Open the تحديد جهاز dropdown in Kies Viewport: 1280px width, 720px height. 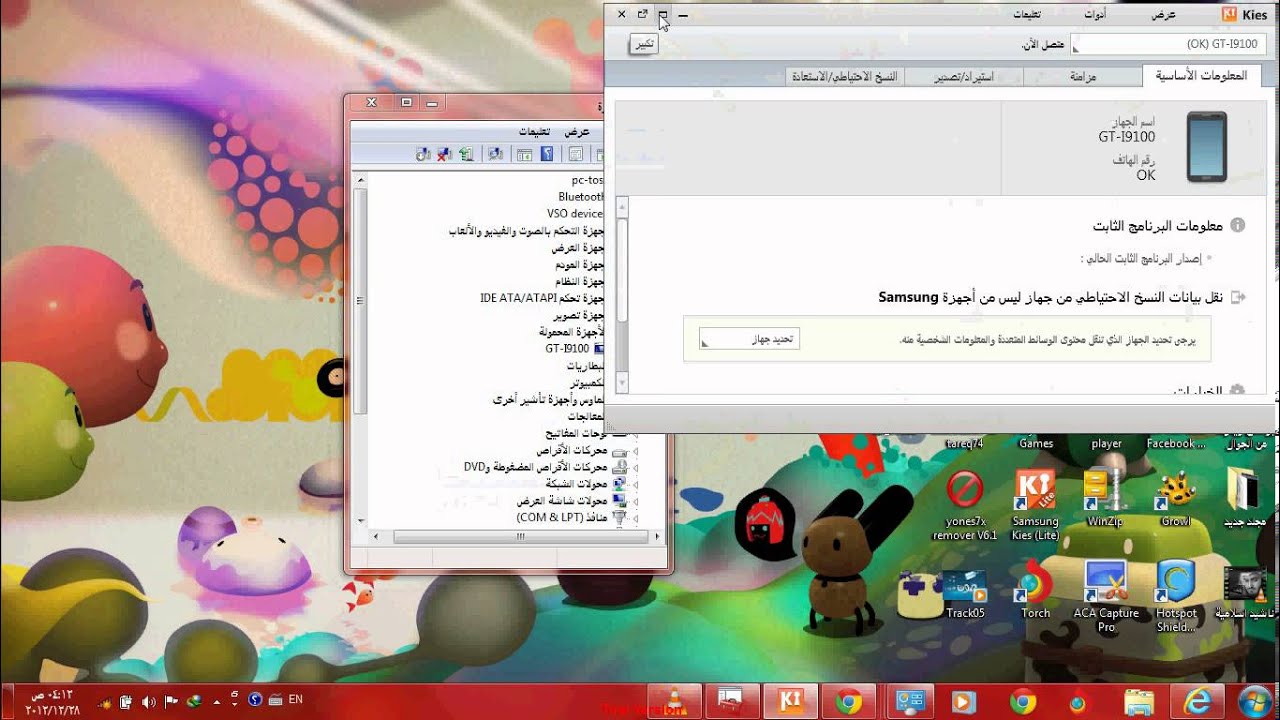(x=749, y=339)
